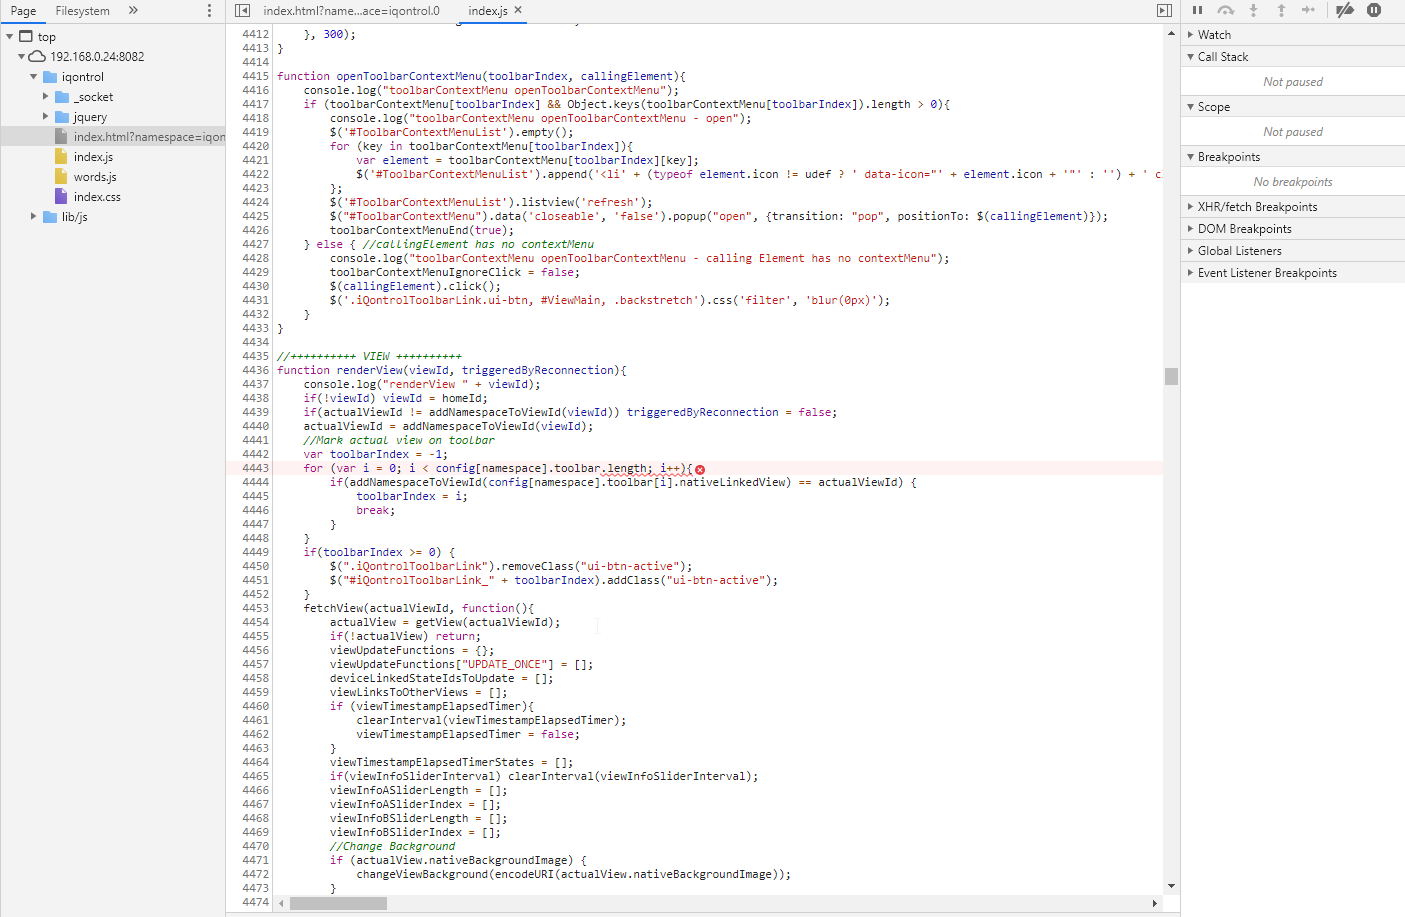Set breakpoint on line number 4443
The image size is (1405, 917).
(255, 468)
